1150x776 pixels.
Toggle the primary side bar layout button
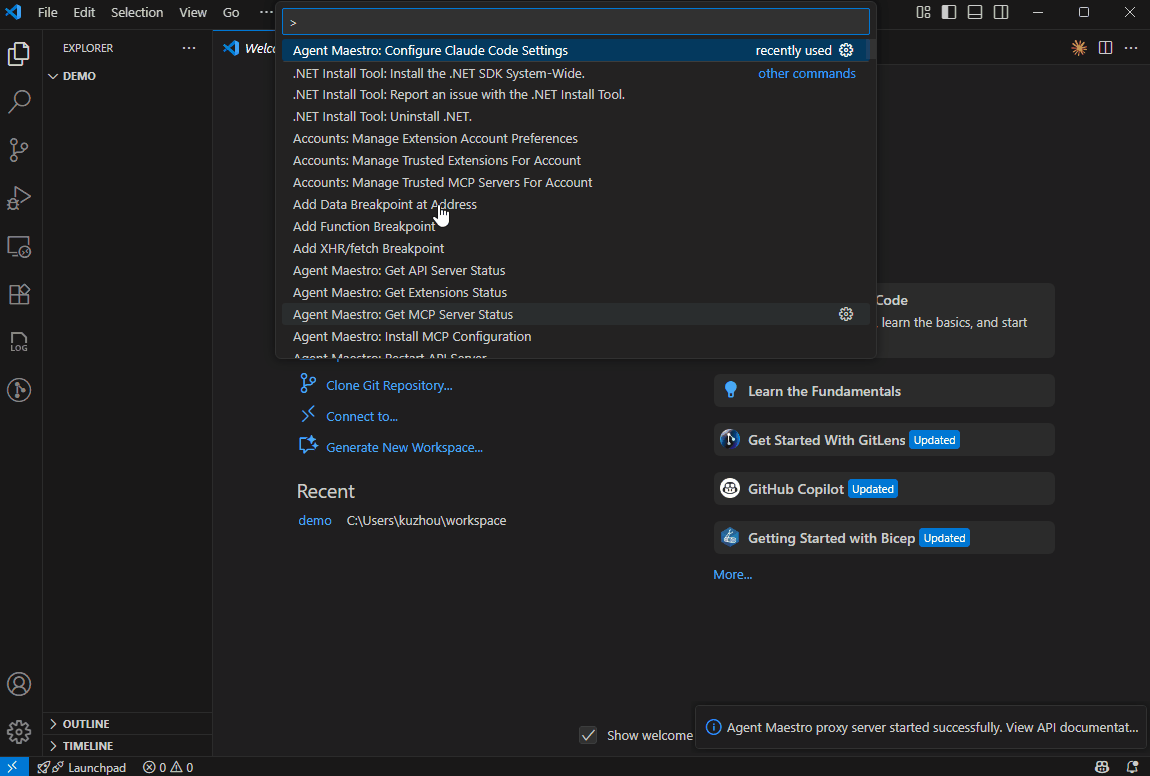coord(949,12)
